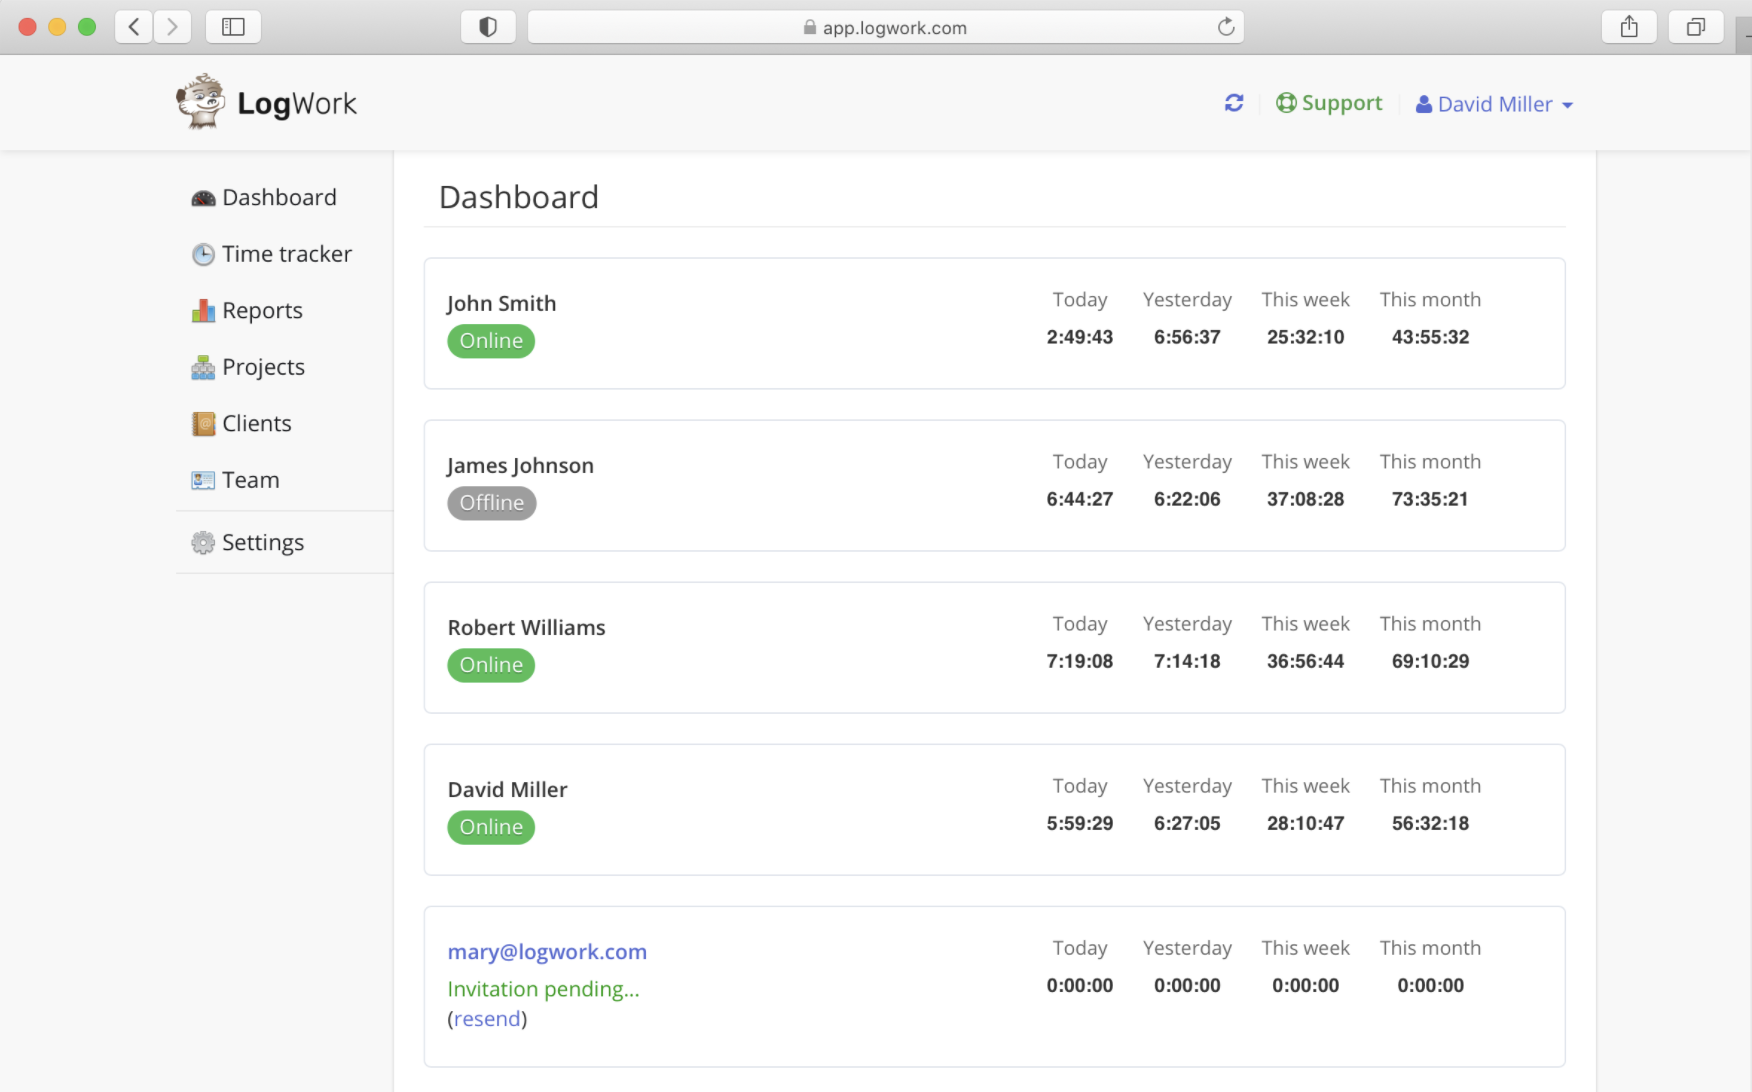
Task: Click the refresh icon in the header
Action: tap(1234, 102)
